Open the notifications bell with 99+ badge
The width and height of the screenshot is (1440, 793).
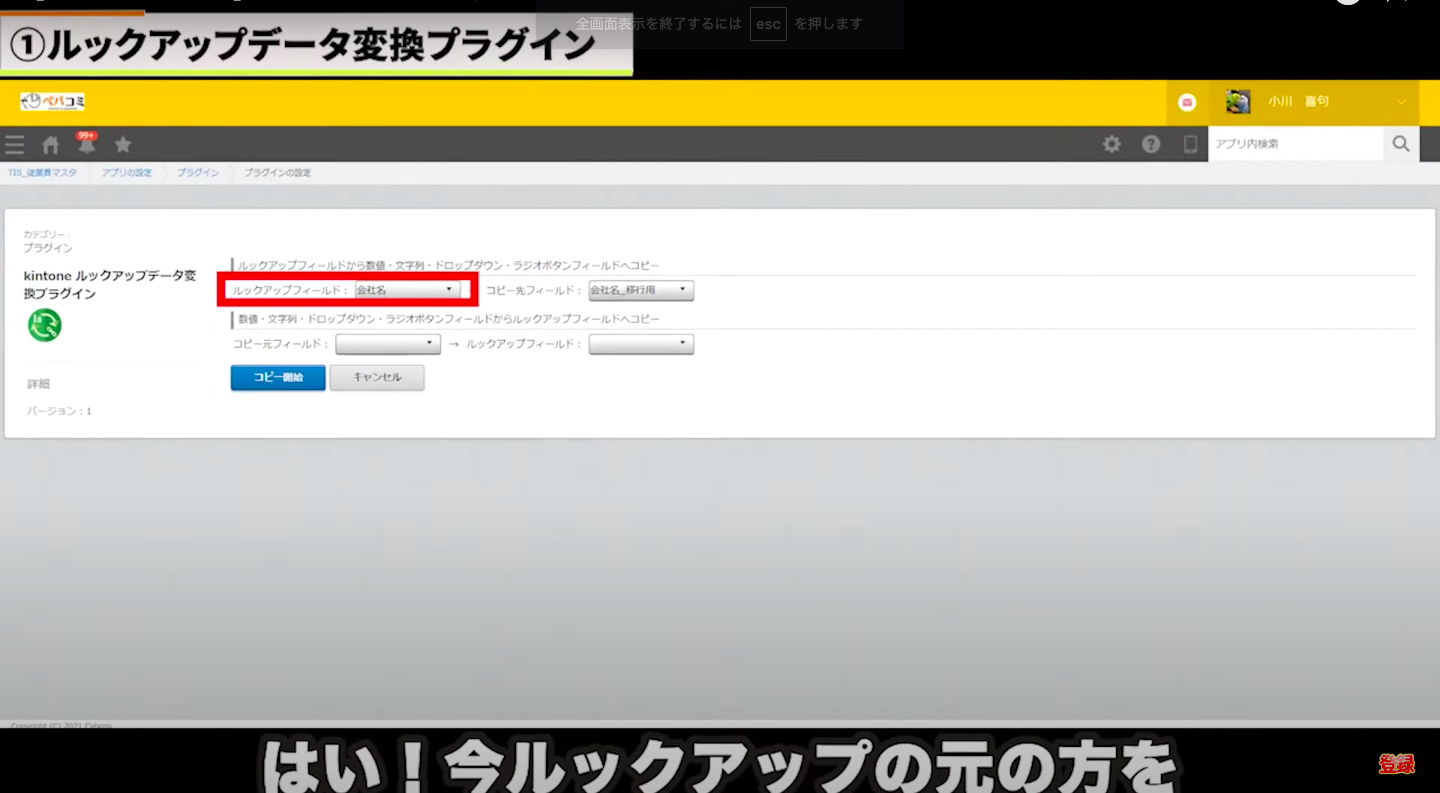coord(87,145)
